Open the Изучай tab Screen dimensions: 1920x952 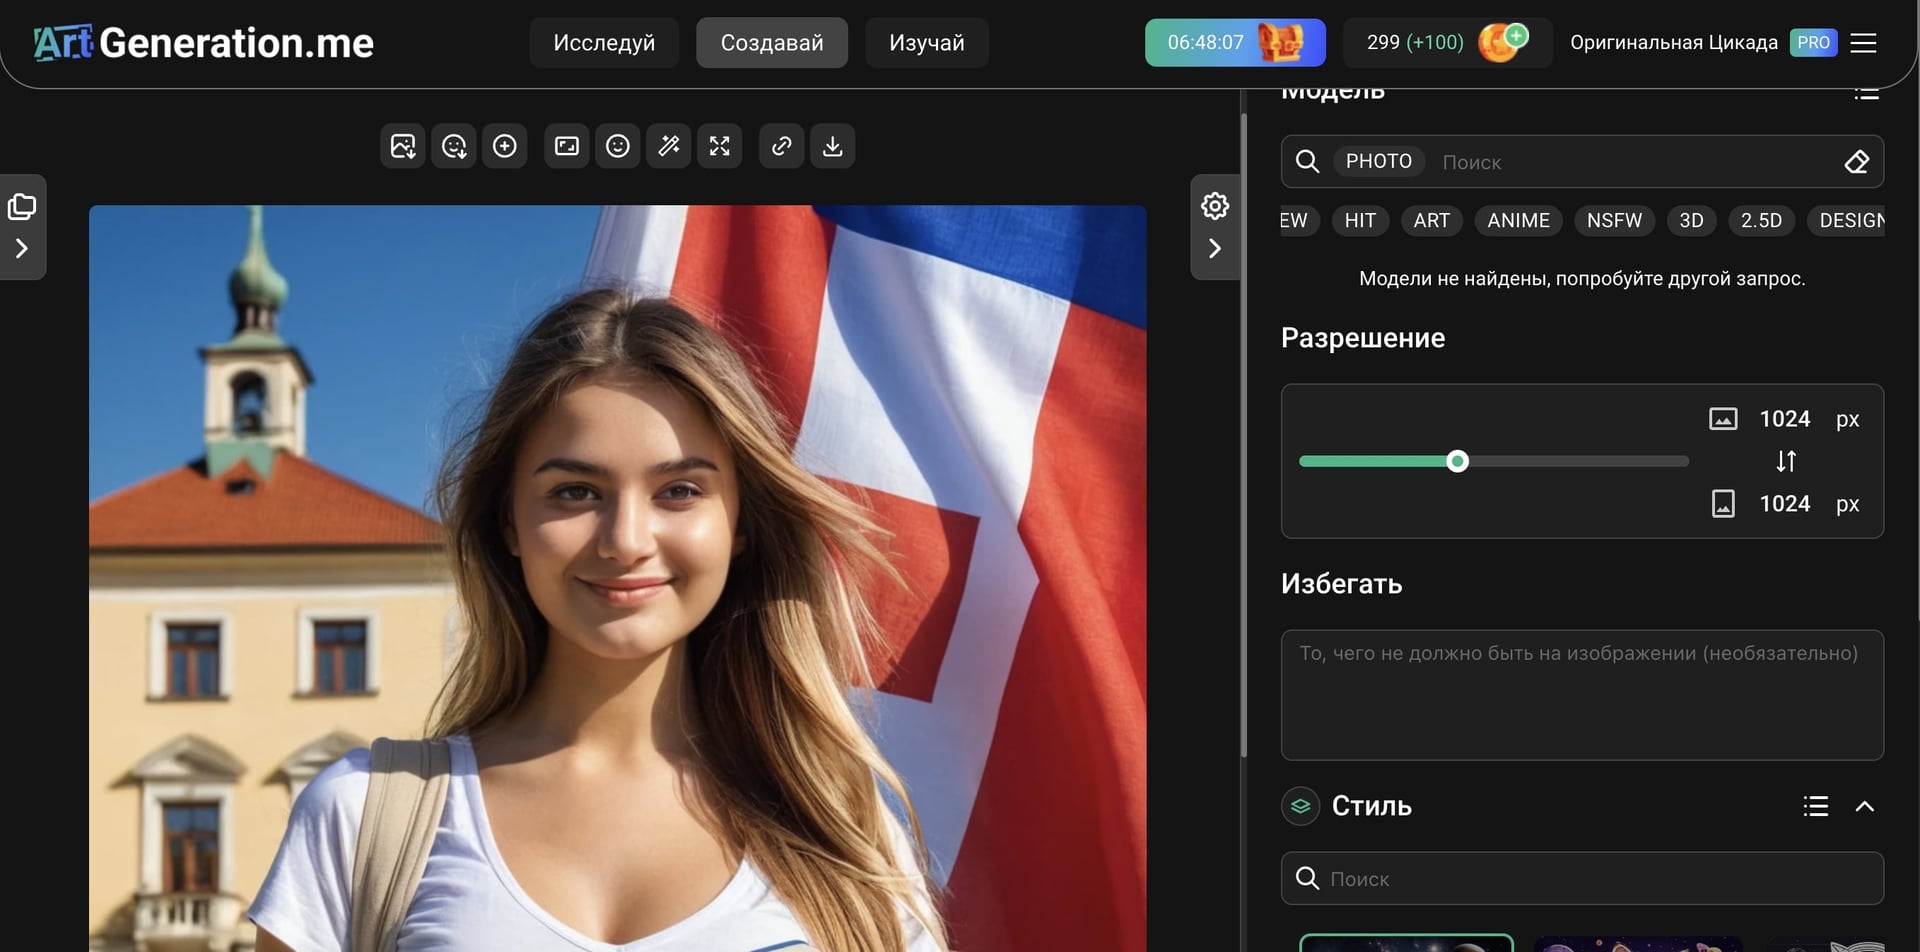pos(926,43)
